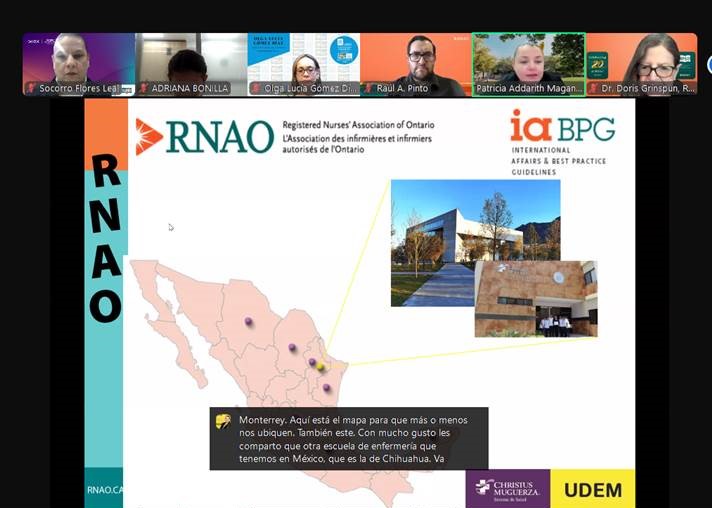Select Raúl A. Pinto's video tile
712x508 pixels.
tap(416, 64)
